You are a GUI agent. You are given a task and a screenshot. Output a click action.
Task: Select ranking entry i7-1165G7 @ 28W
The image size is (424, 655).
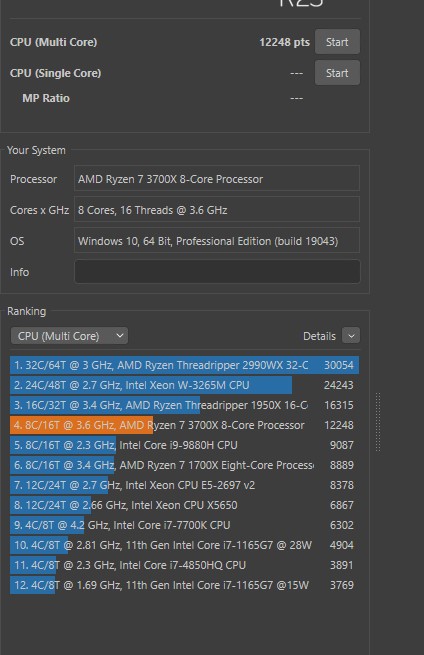[184, 546]
